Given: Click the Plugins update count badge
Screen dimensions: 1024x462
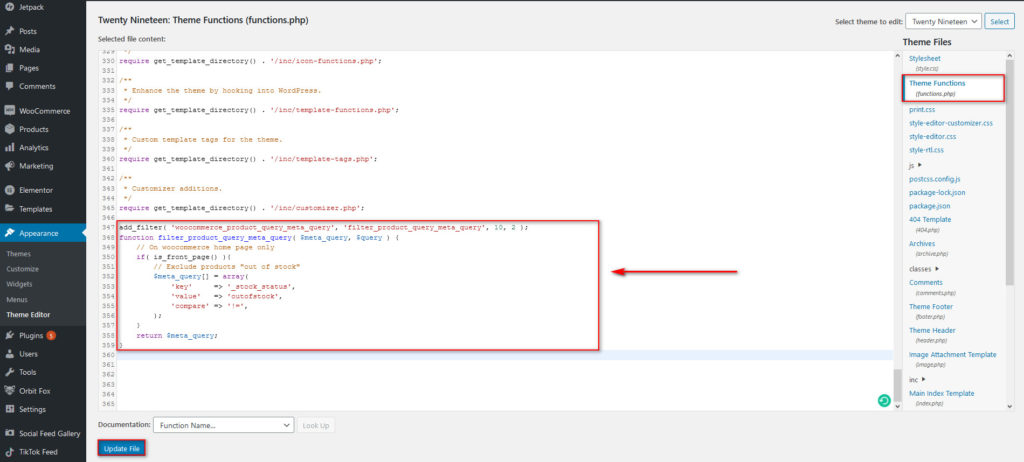Looking at the screenshot, I should (x=51, y=336).
